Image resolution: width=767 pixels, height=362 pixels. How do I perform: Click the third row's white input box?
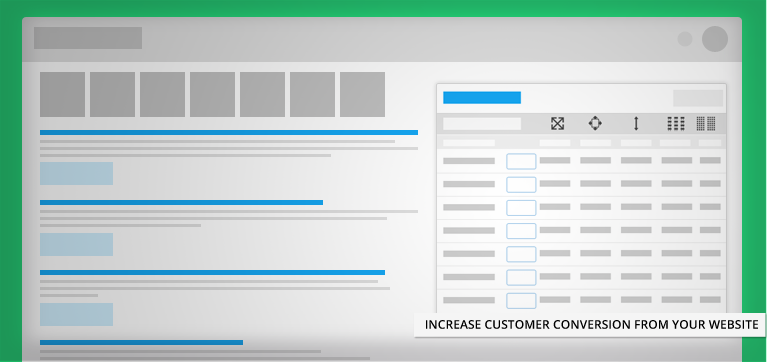[521, 208]
